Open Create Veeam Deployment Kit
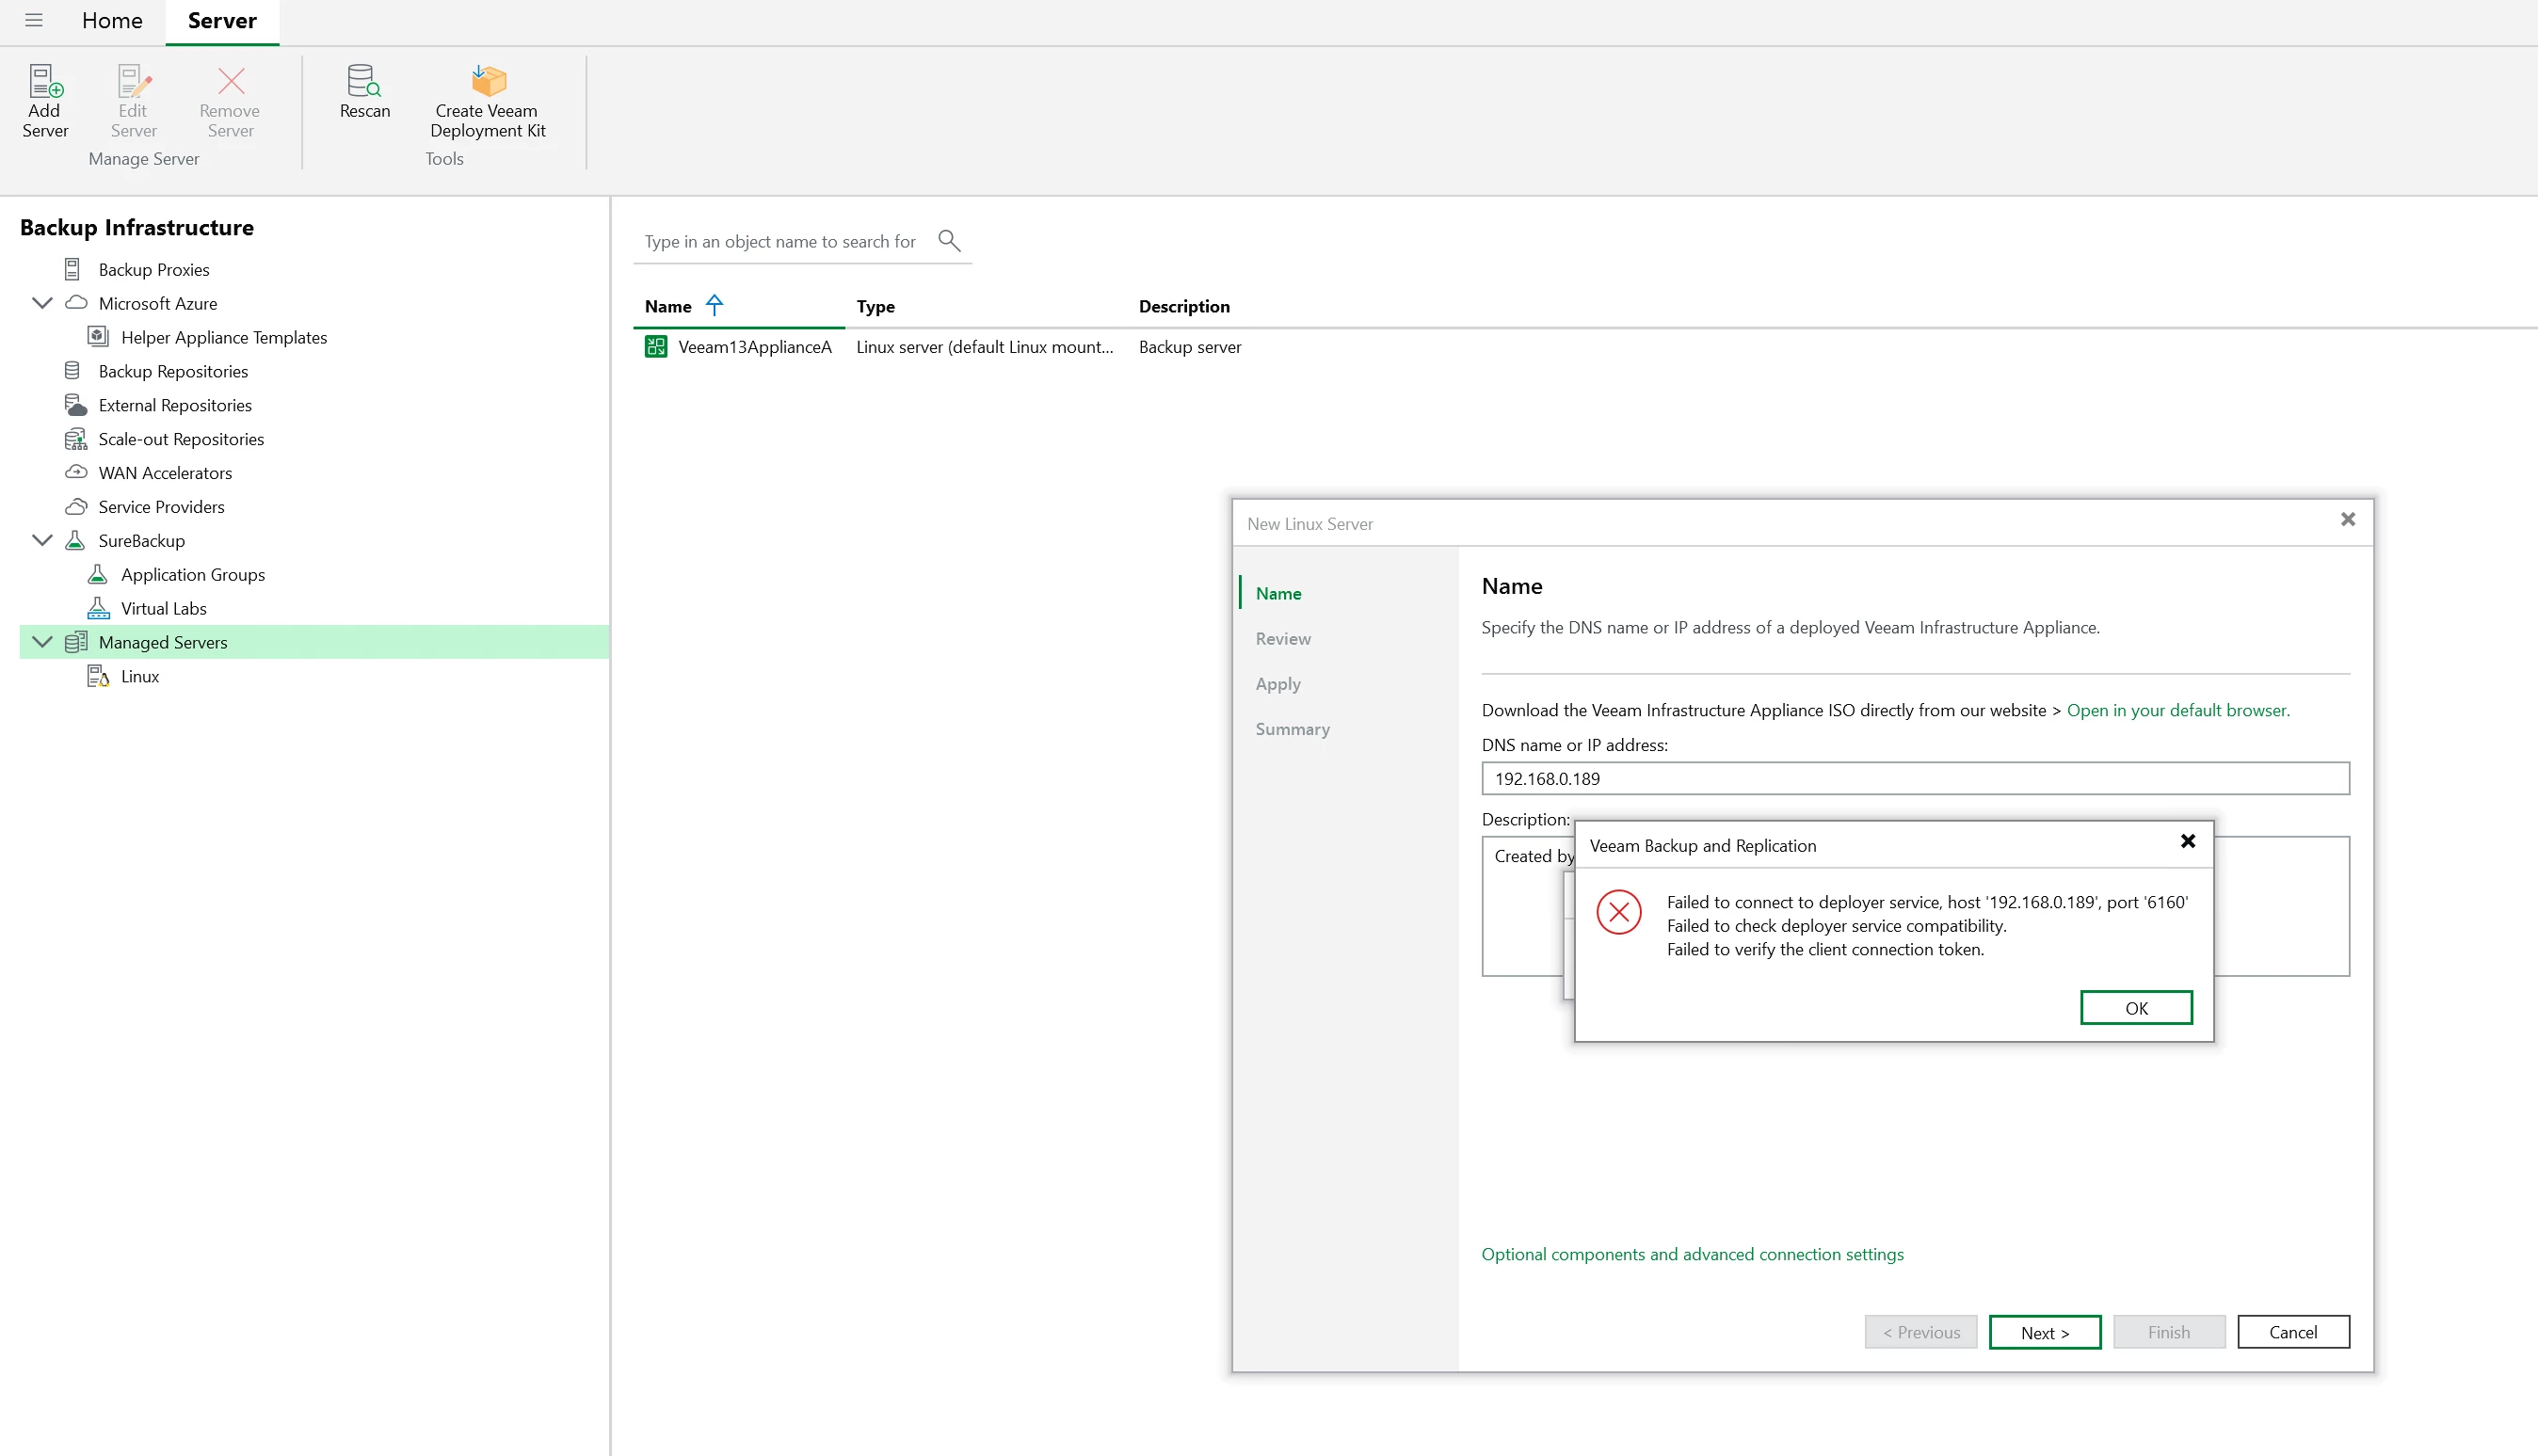The height and width of the screenshot is (1456, 2538). [x=488, y=82]
